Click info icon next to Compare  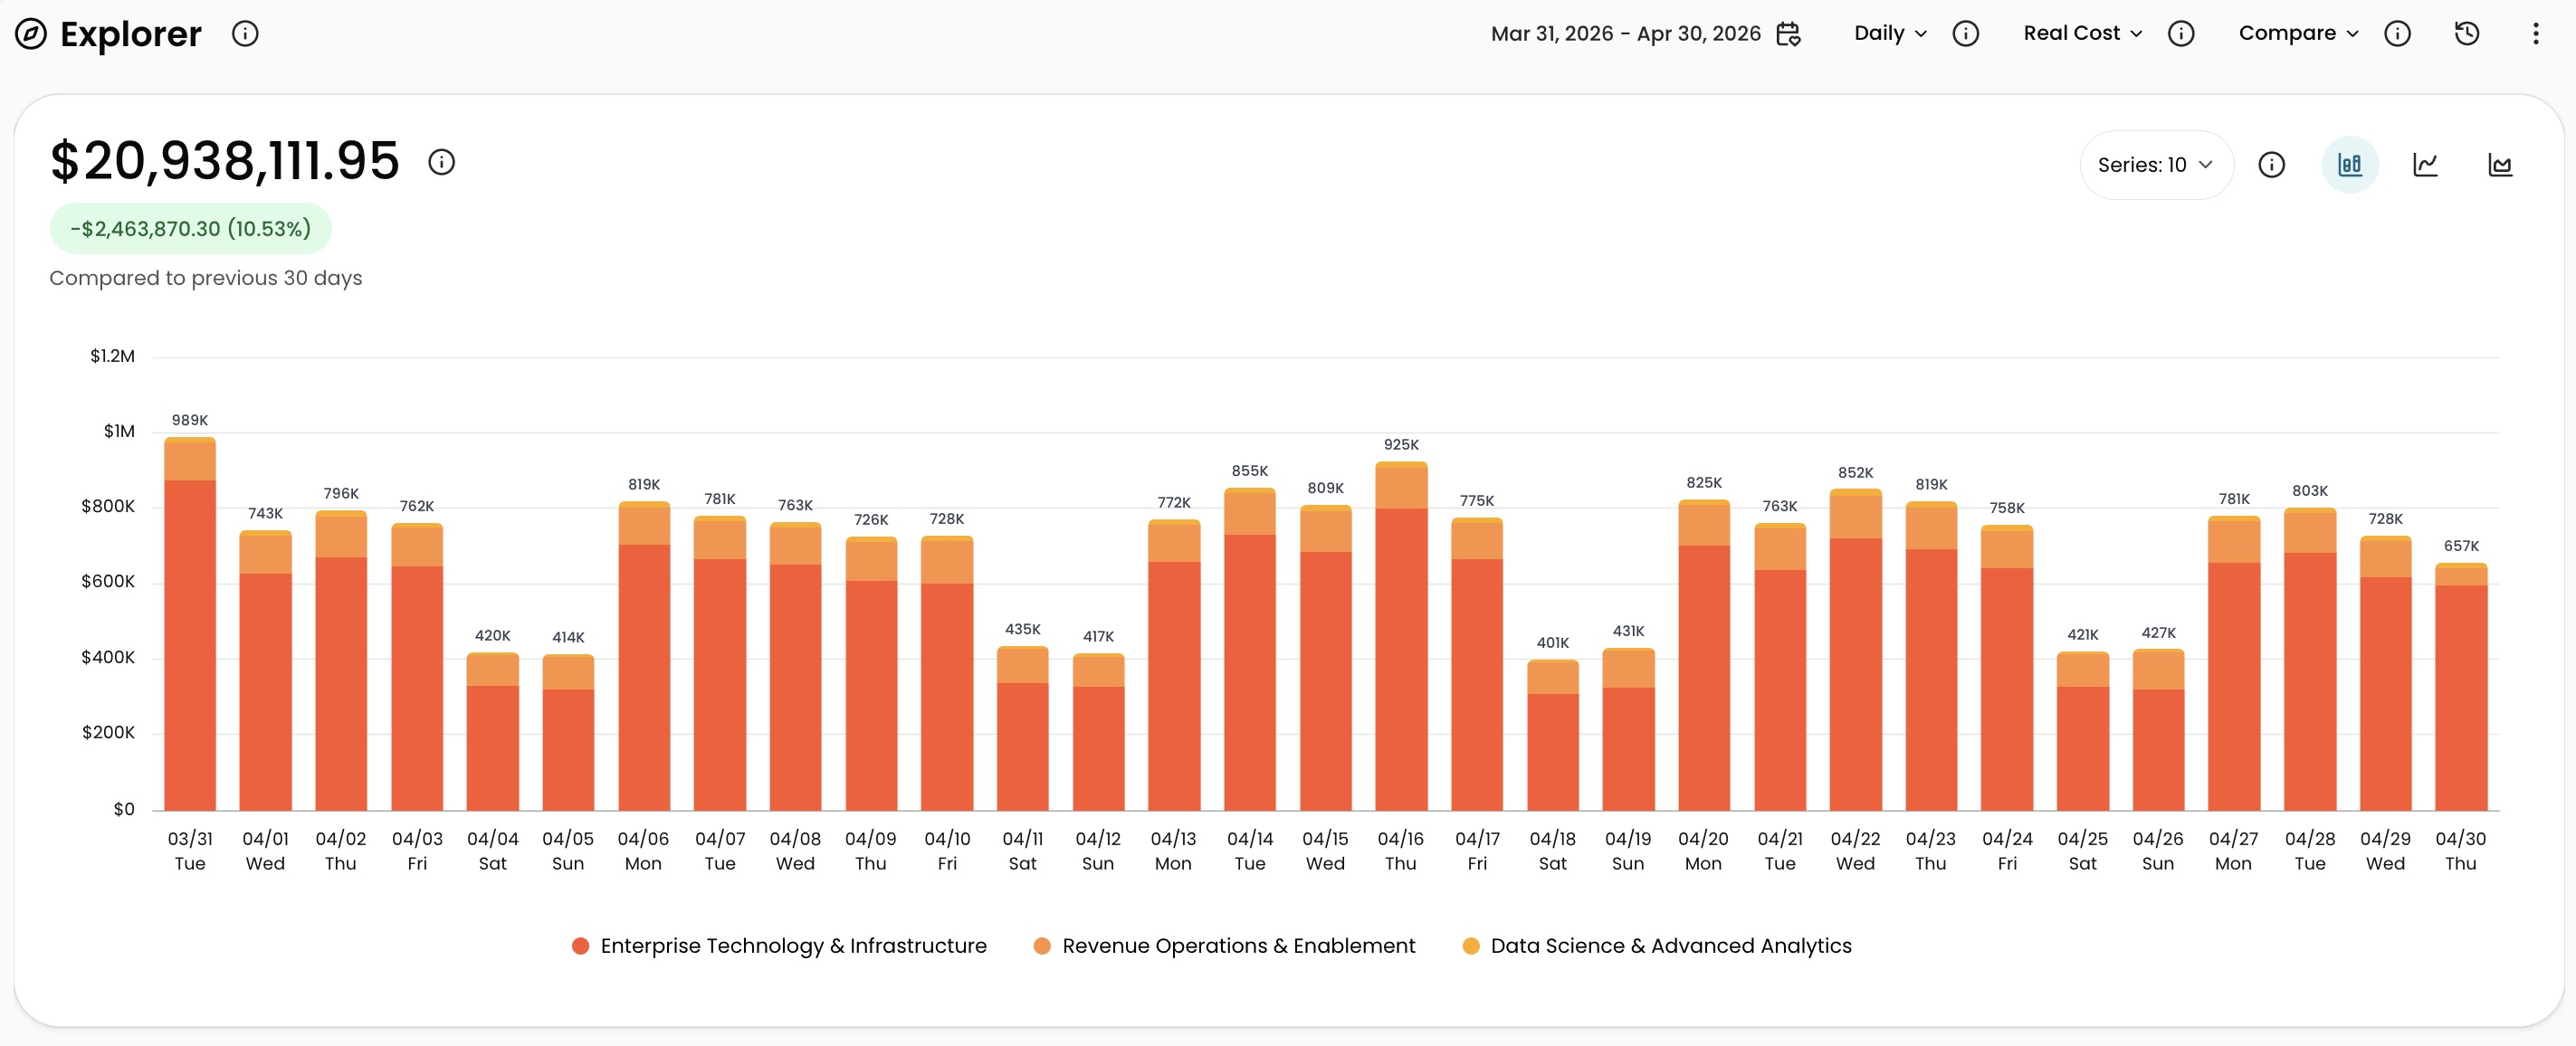(2397, 34)
